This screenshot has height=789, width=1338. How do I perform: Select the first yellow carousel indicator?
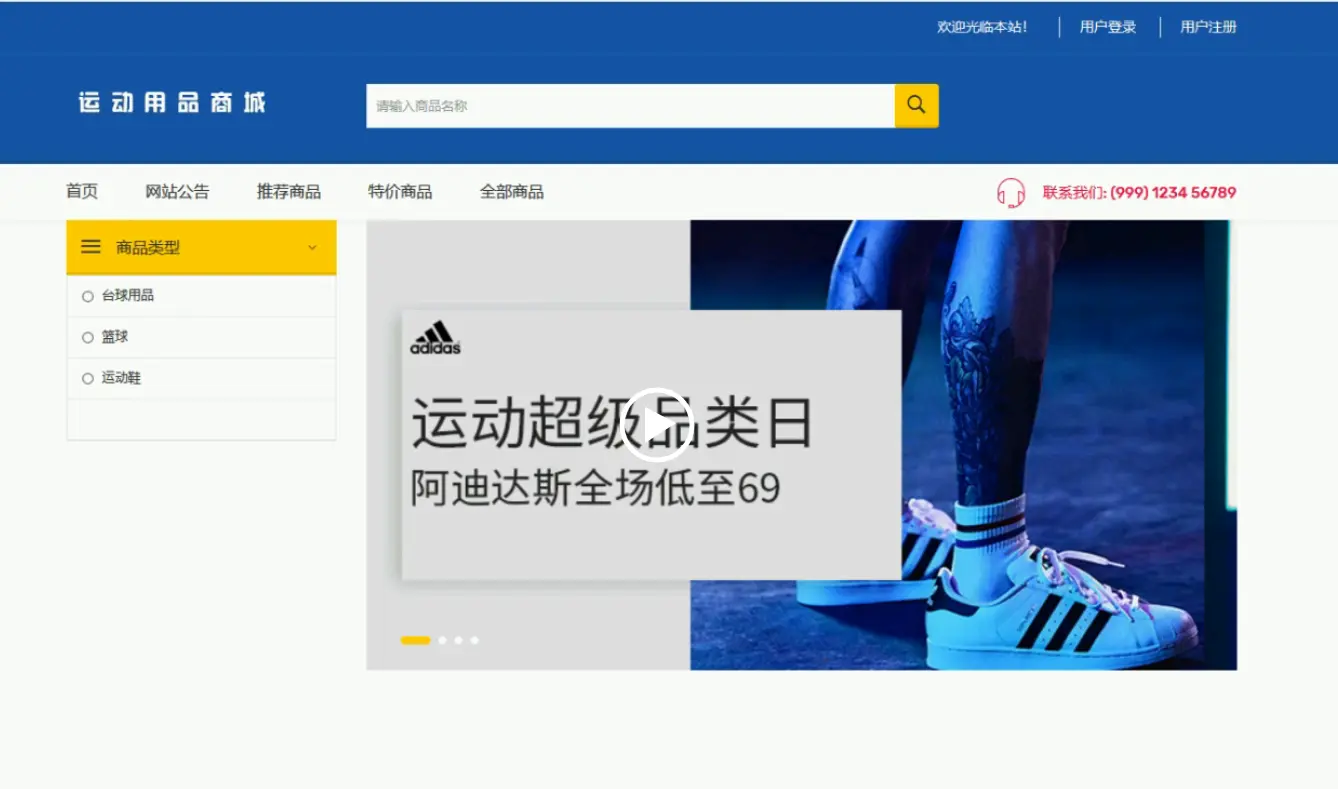(x=415, y=640)
